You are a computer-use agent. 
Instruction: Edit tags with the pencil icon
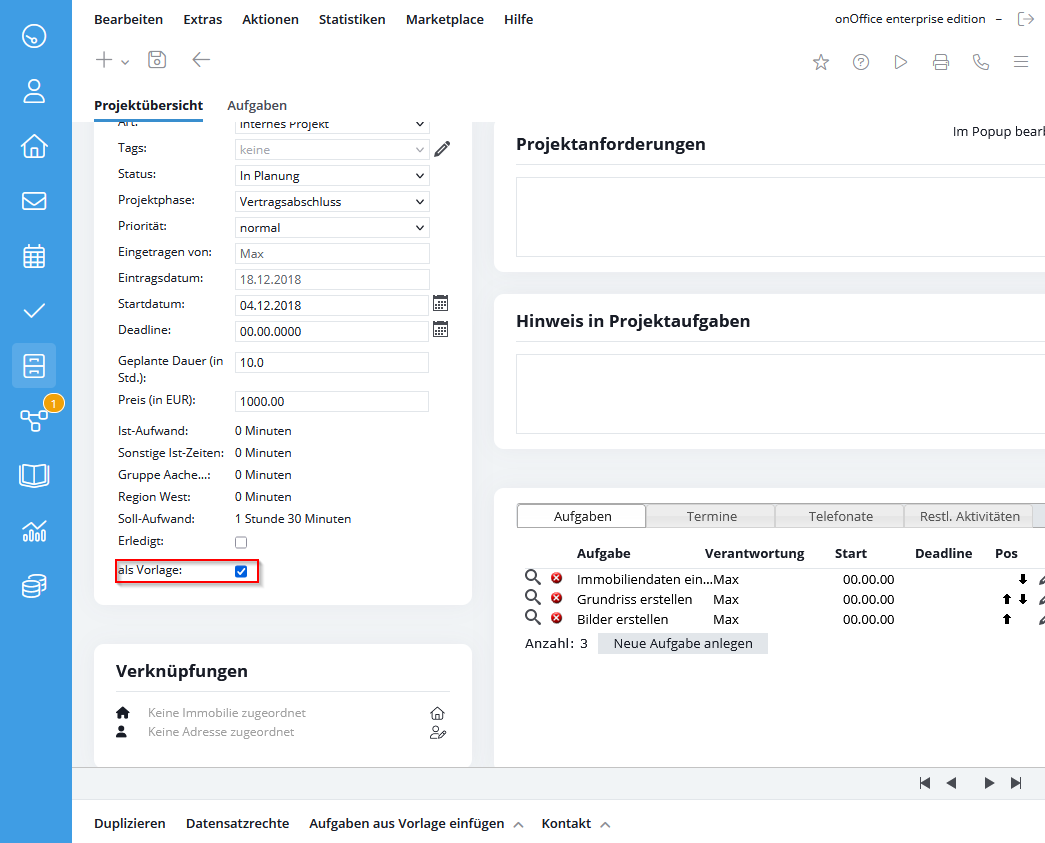click(442, 149)
